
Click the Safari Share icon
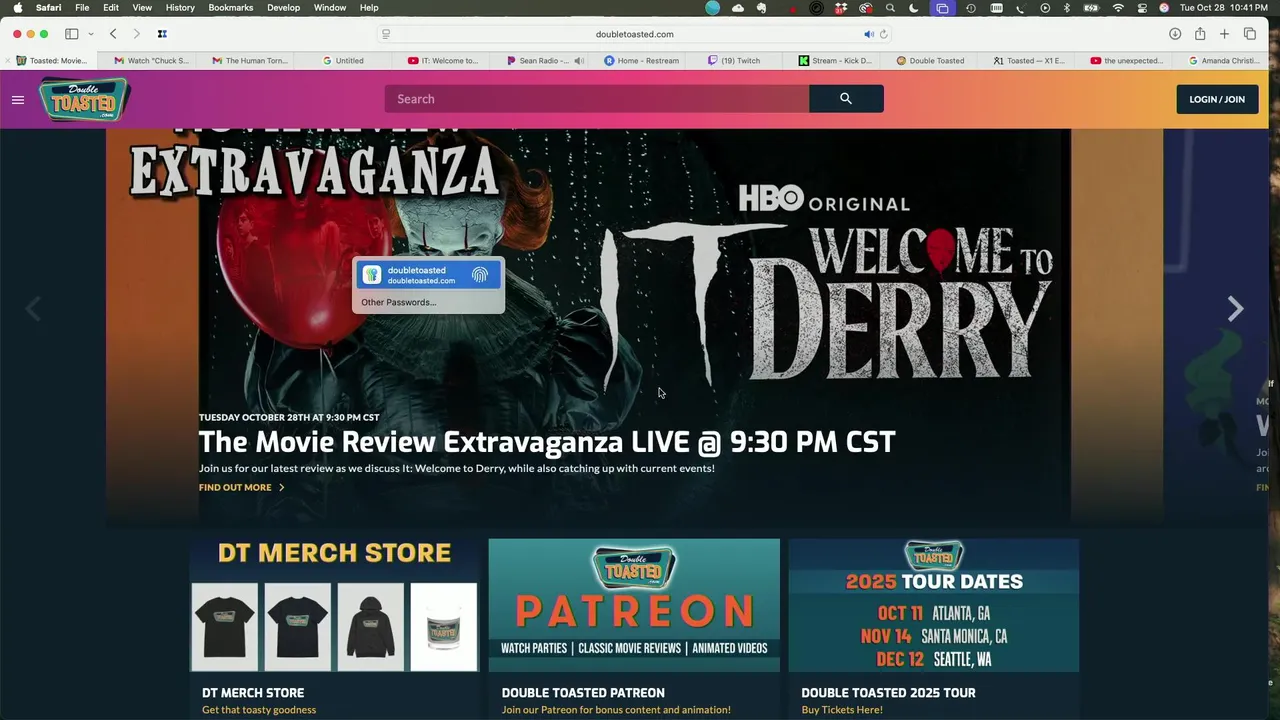[1200, 34]
